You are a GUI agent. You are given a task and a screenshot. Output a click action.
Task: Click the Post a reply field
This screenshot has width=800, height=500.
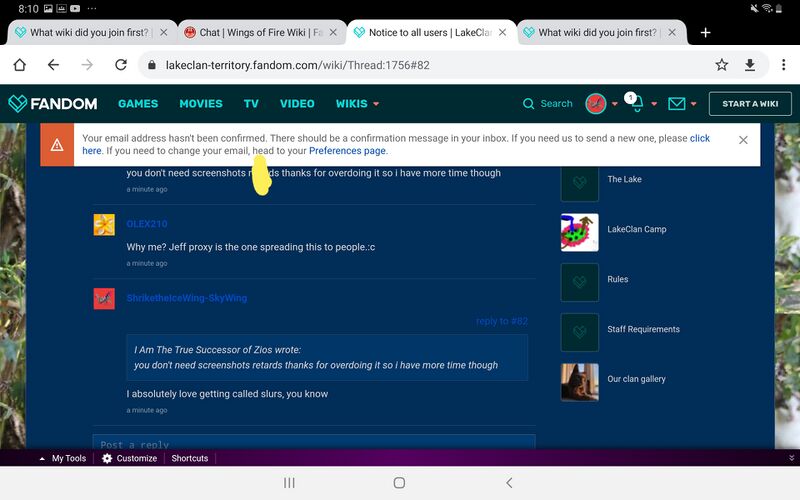click(x=314, y=444)
